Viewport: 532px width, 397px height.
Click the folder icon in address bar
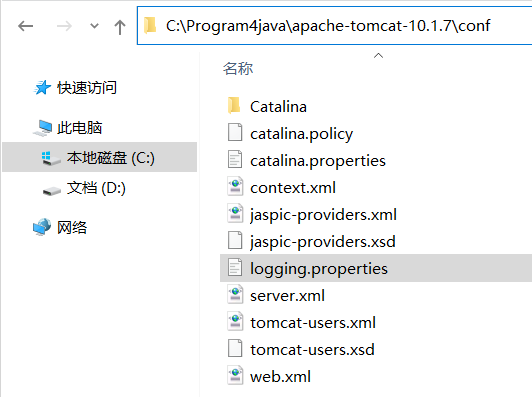(150, 25)
